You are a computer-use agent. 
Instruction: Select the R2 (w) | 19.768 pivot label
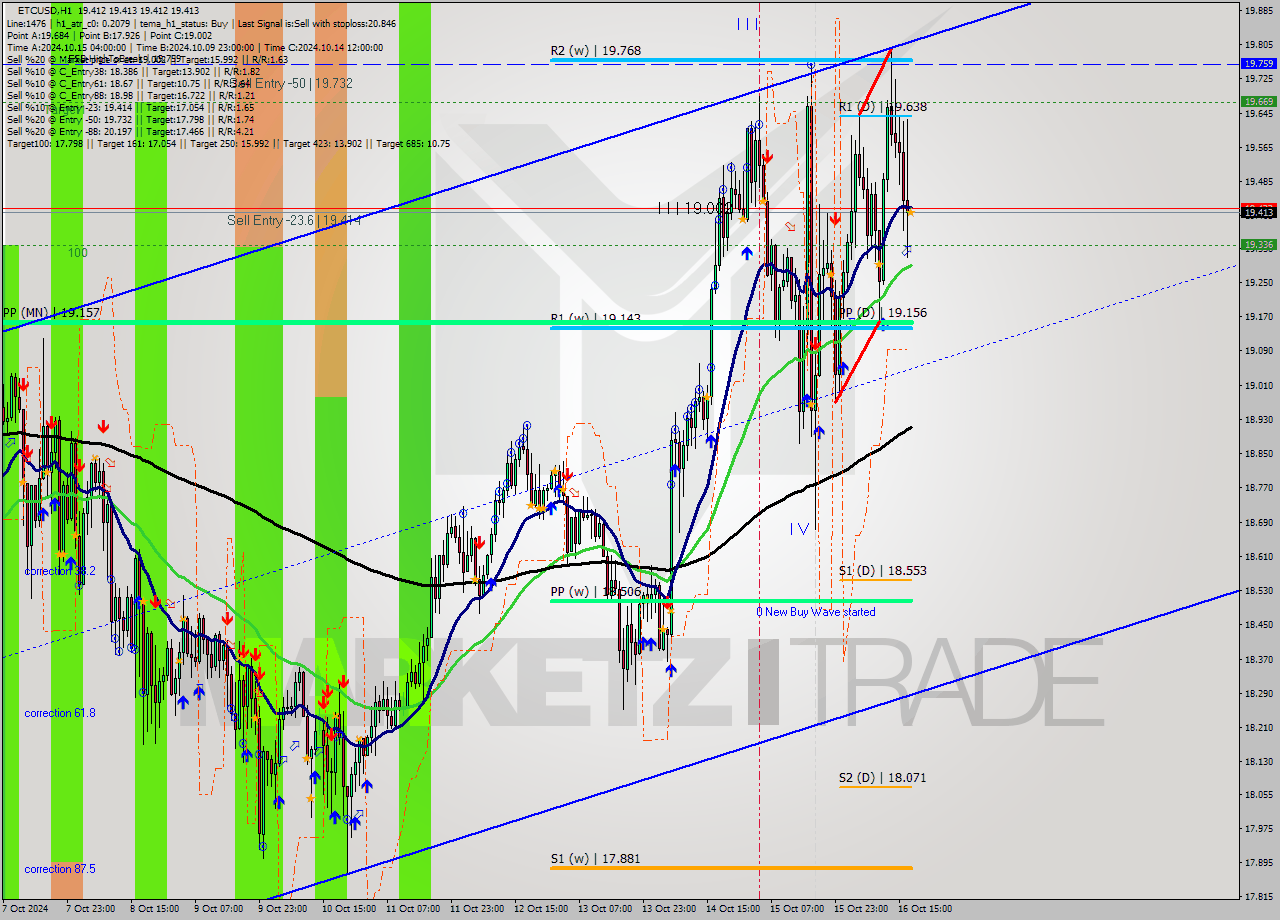point(595,51)
